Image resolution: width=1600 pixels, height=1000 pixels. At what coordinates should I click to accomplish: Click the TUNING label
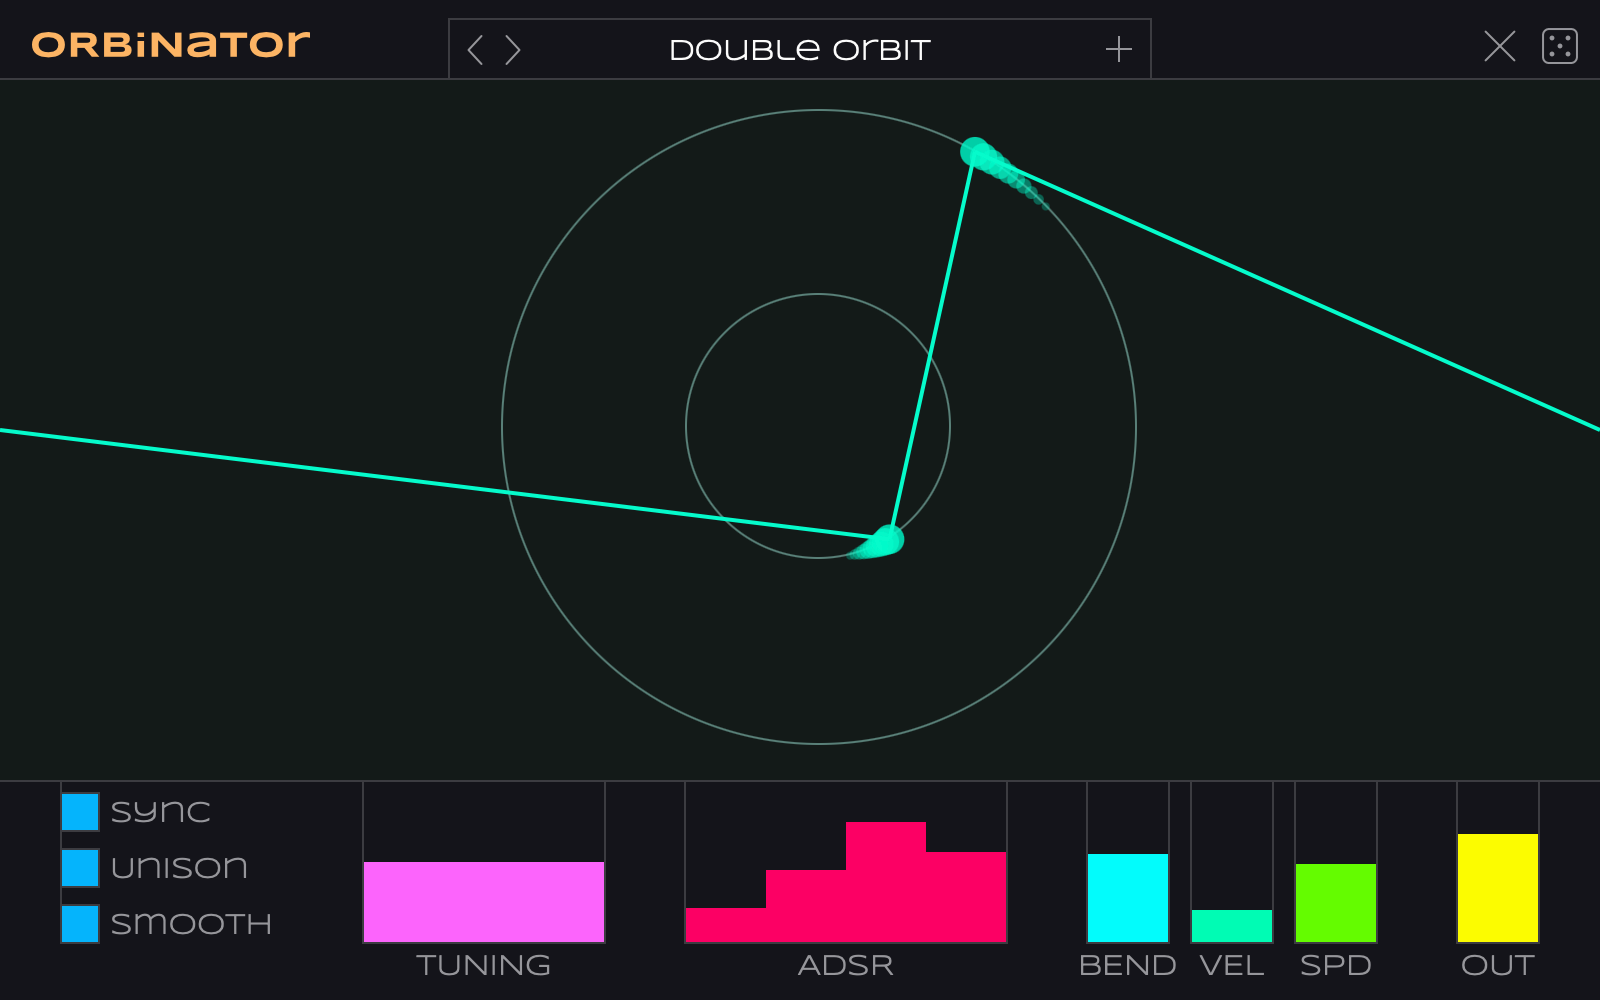pyautogui.click(x=484, y=965)
